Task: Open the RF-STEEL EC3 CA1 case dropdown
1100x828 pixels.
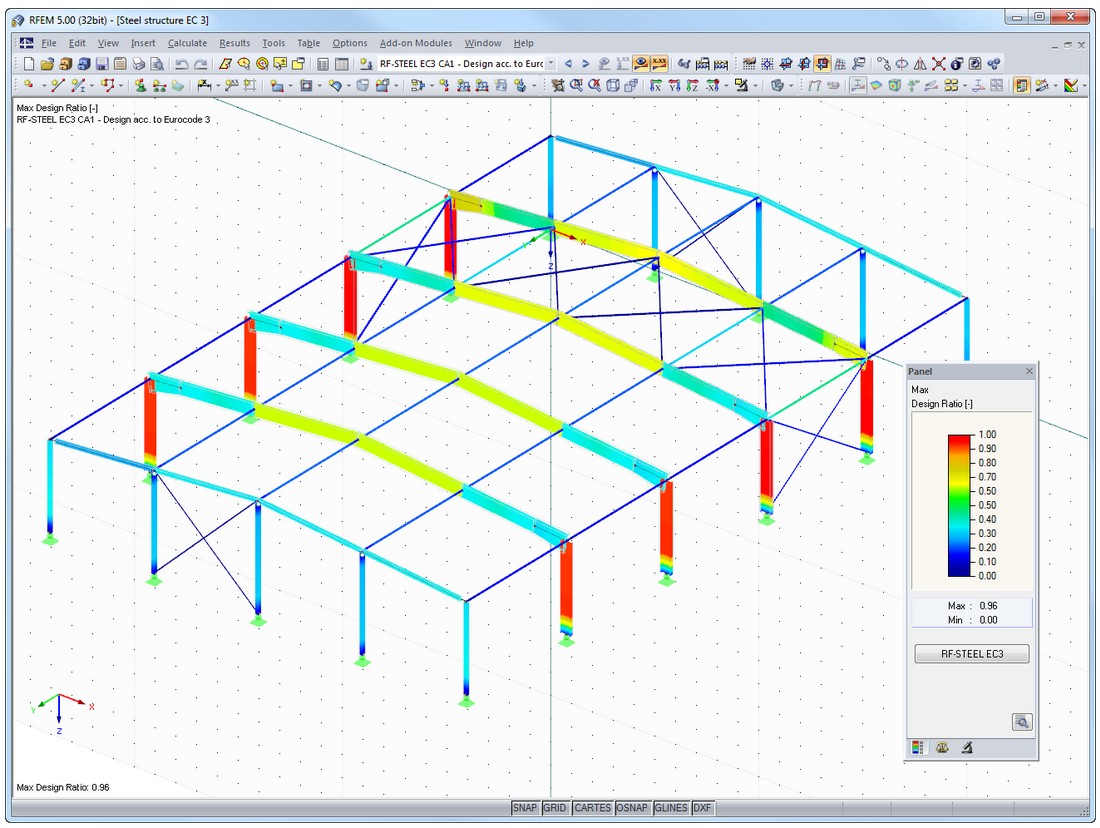Action: click(x=552, y=64)
